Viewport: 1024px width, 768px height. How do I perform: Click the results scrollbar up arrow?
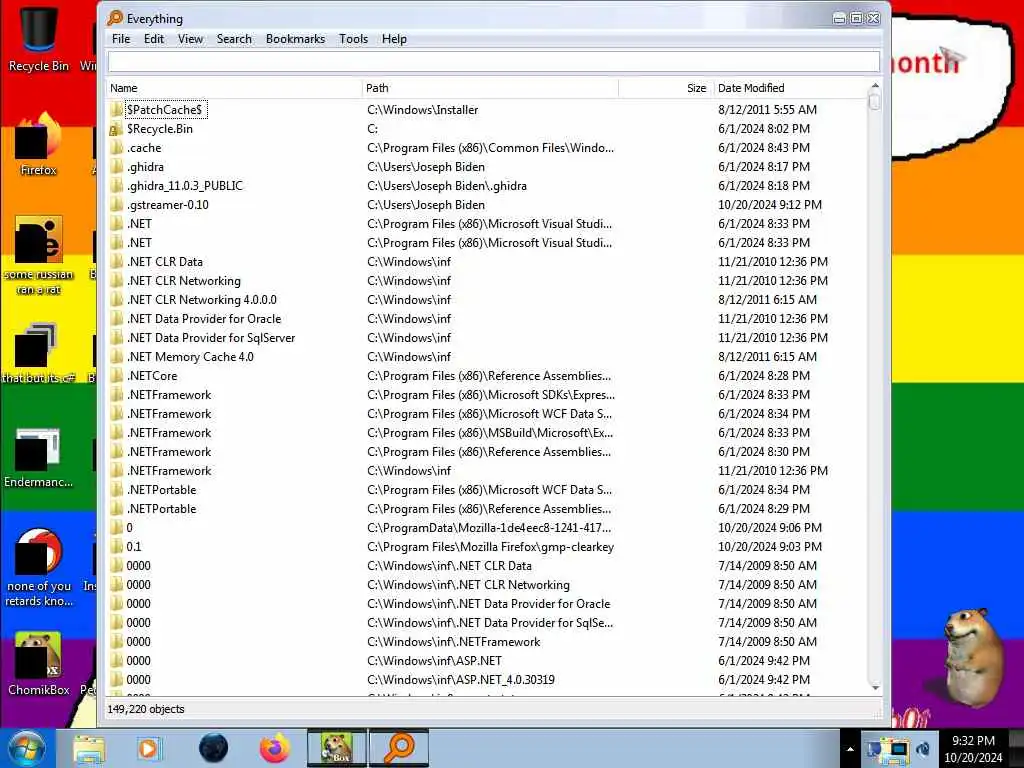[x=875, y=86]
